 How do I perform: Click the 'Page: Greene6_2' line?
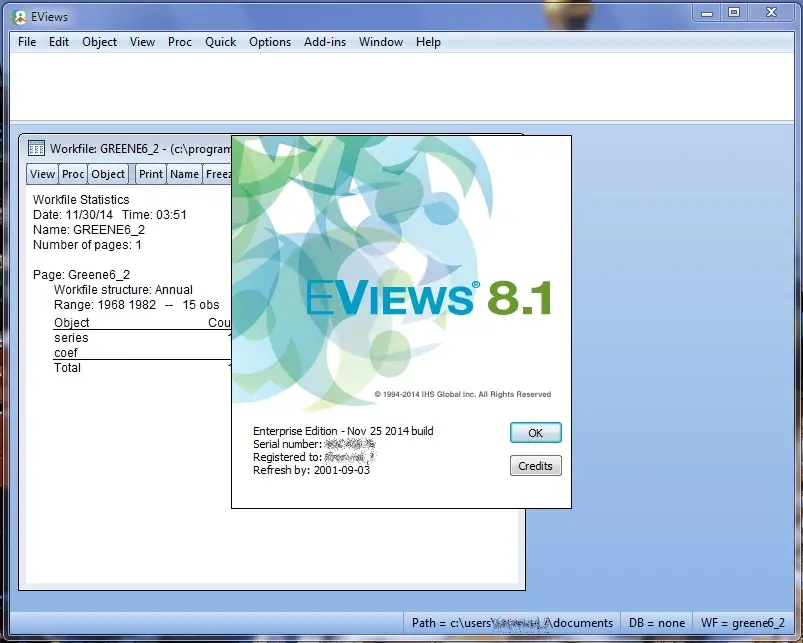pyautogui.click(x=81, y=275)
